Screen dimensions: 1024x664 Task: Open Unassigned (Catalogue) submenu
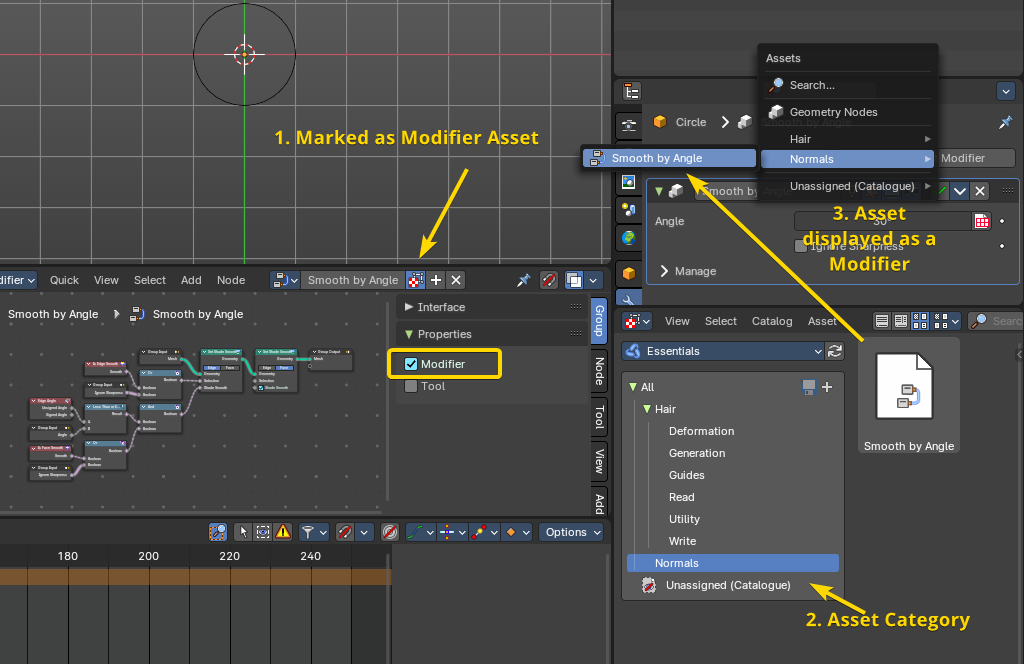pyautogui.click(x=847, y=186)
